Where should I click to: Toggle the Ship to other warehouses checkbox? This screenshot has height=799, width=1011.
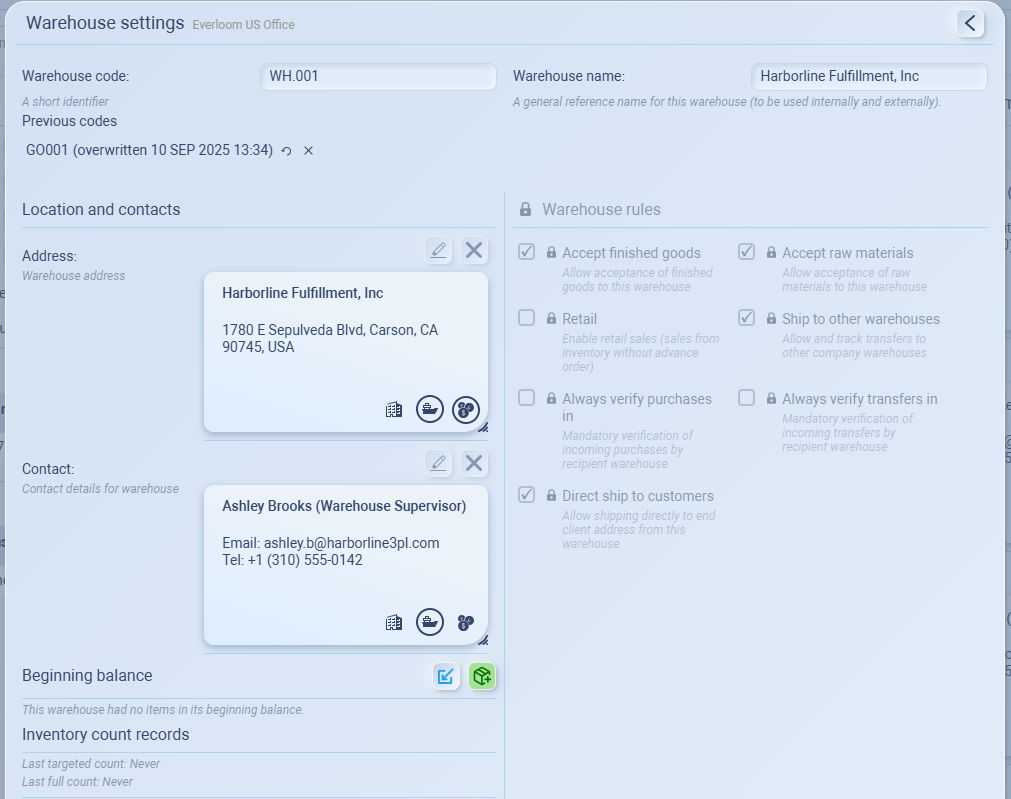(747, 318)
